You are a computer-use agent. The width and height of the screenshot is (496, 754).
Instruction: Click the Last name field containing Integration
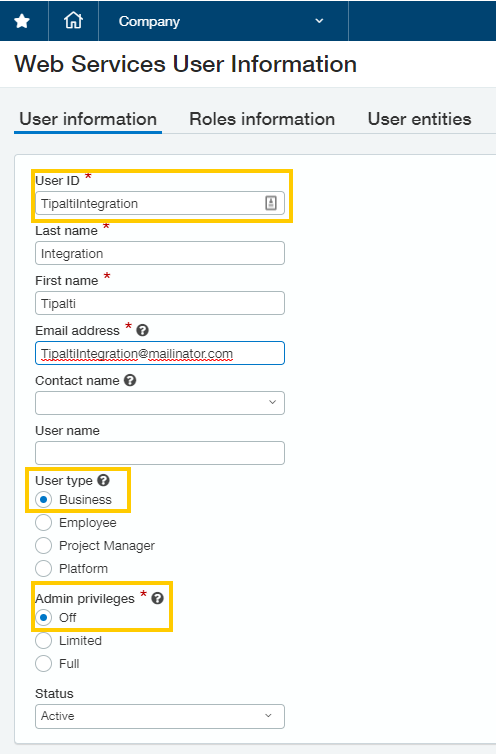pyautogui.click(x=160, y=253)
